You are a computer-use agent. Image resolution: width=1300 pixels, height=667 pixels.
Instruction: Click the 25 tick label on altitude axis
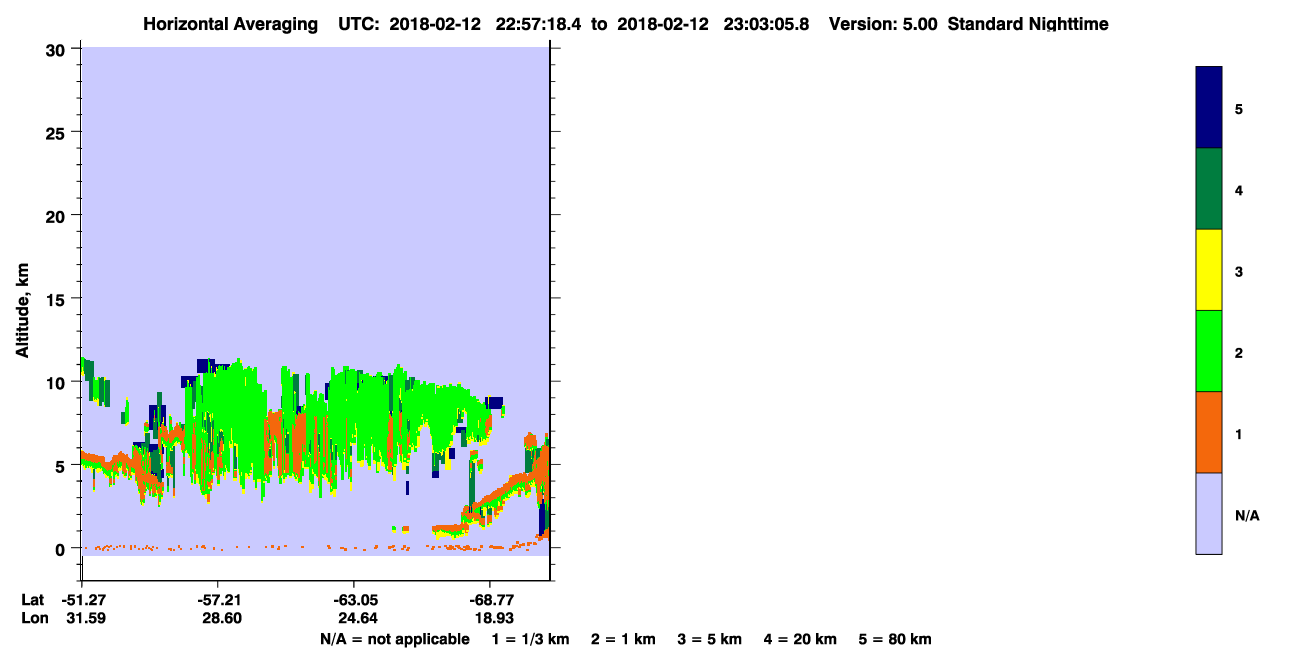(x=58, y=132)
